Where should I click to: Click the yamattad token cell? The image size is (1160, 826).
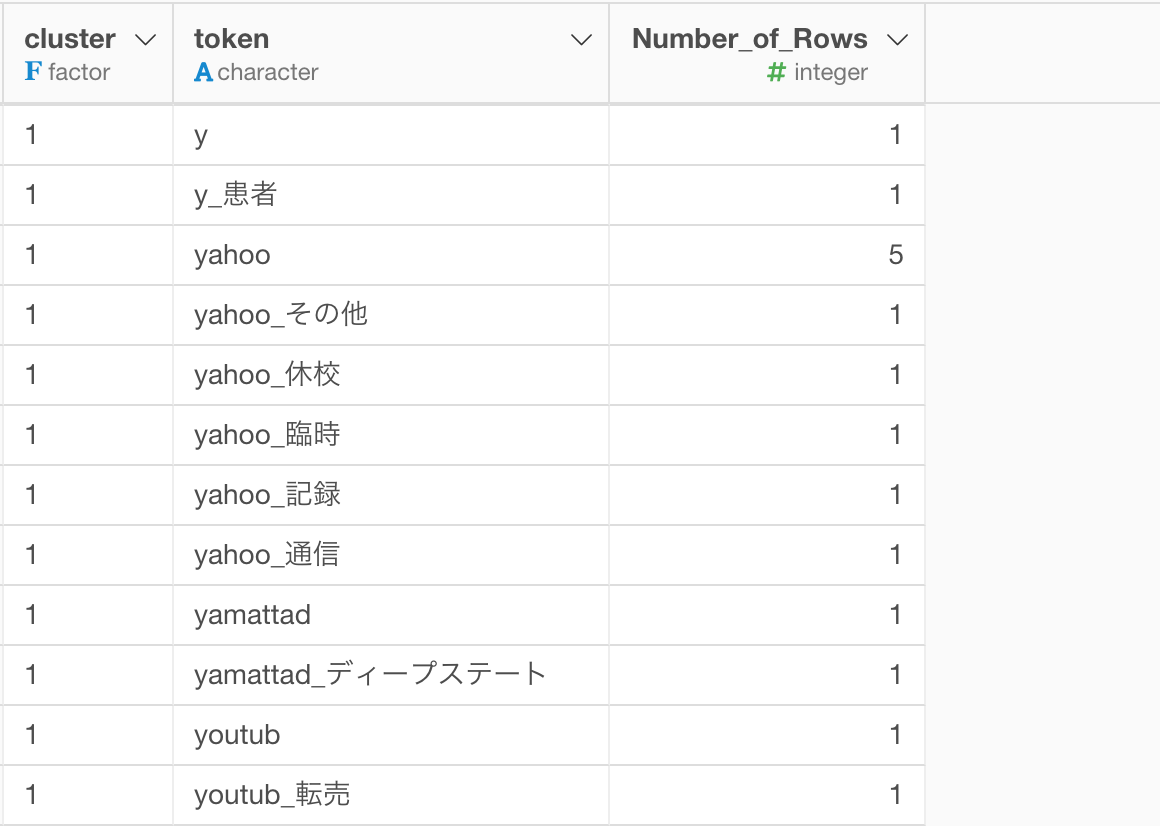[252, 615]
